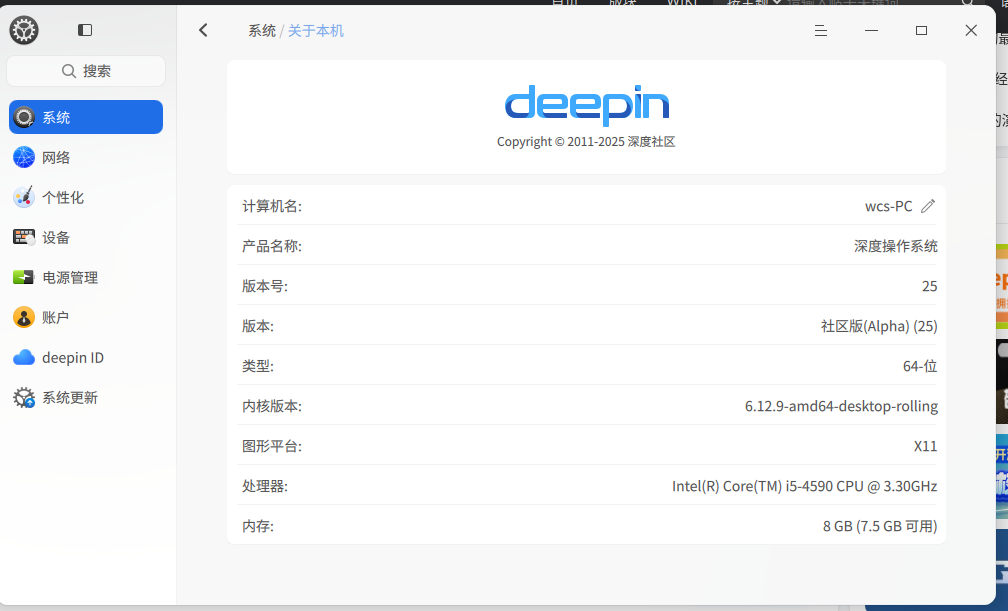This screenshot has width=1008, height=611.
Task: Click the 8 GB memory value
Action: 879,526
